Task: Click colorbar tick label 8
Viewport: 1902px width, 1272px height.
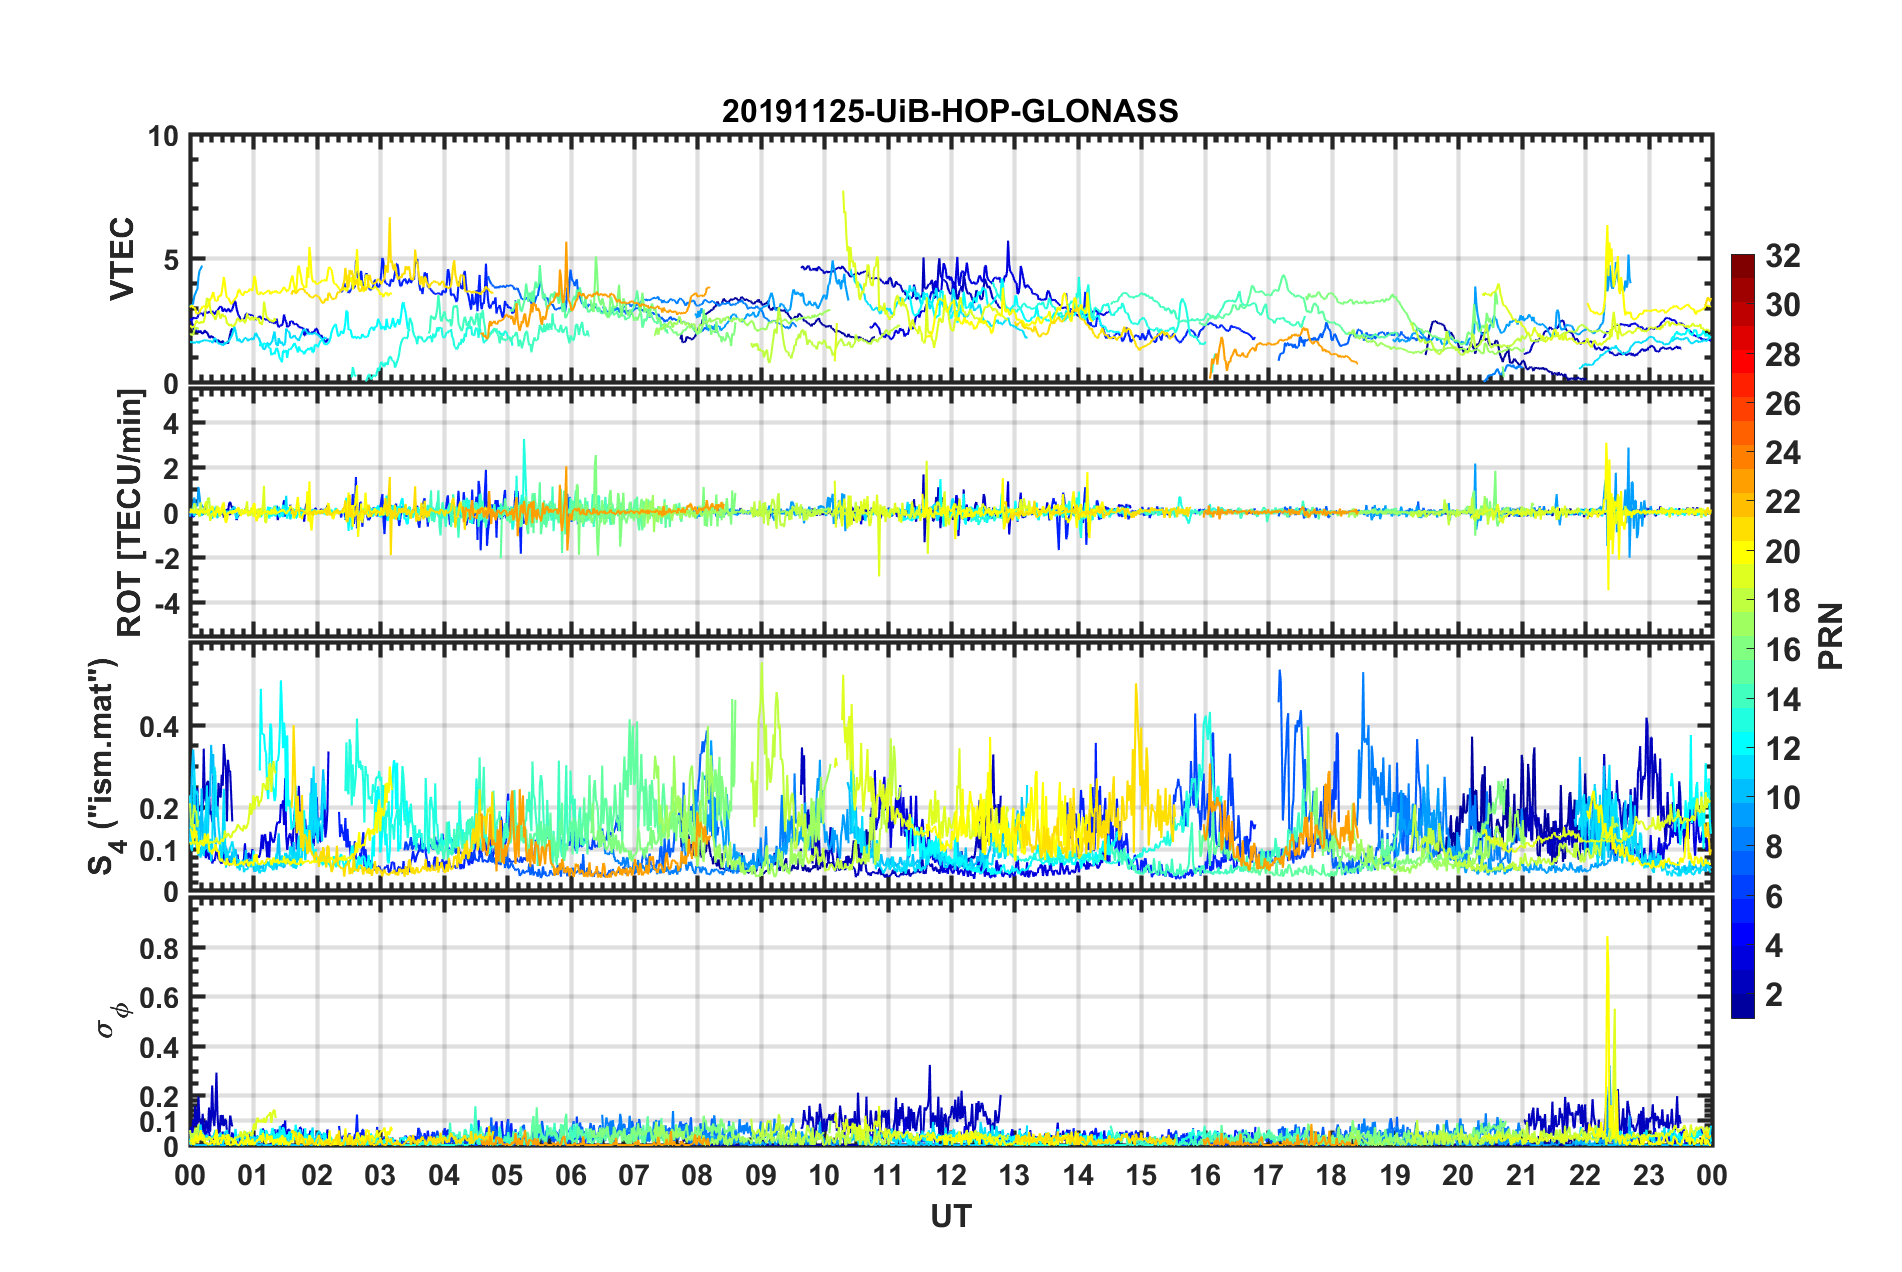Action: coord(1774,847)
